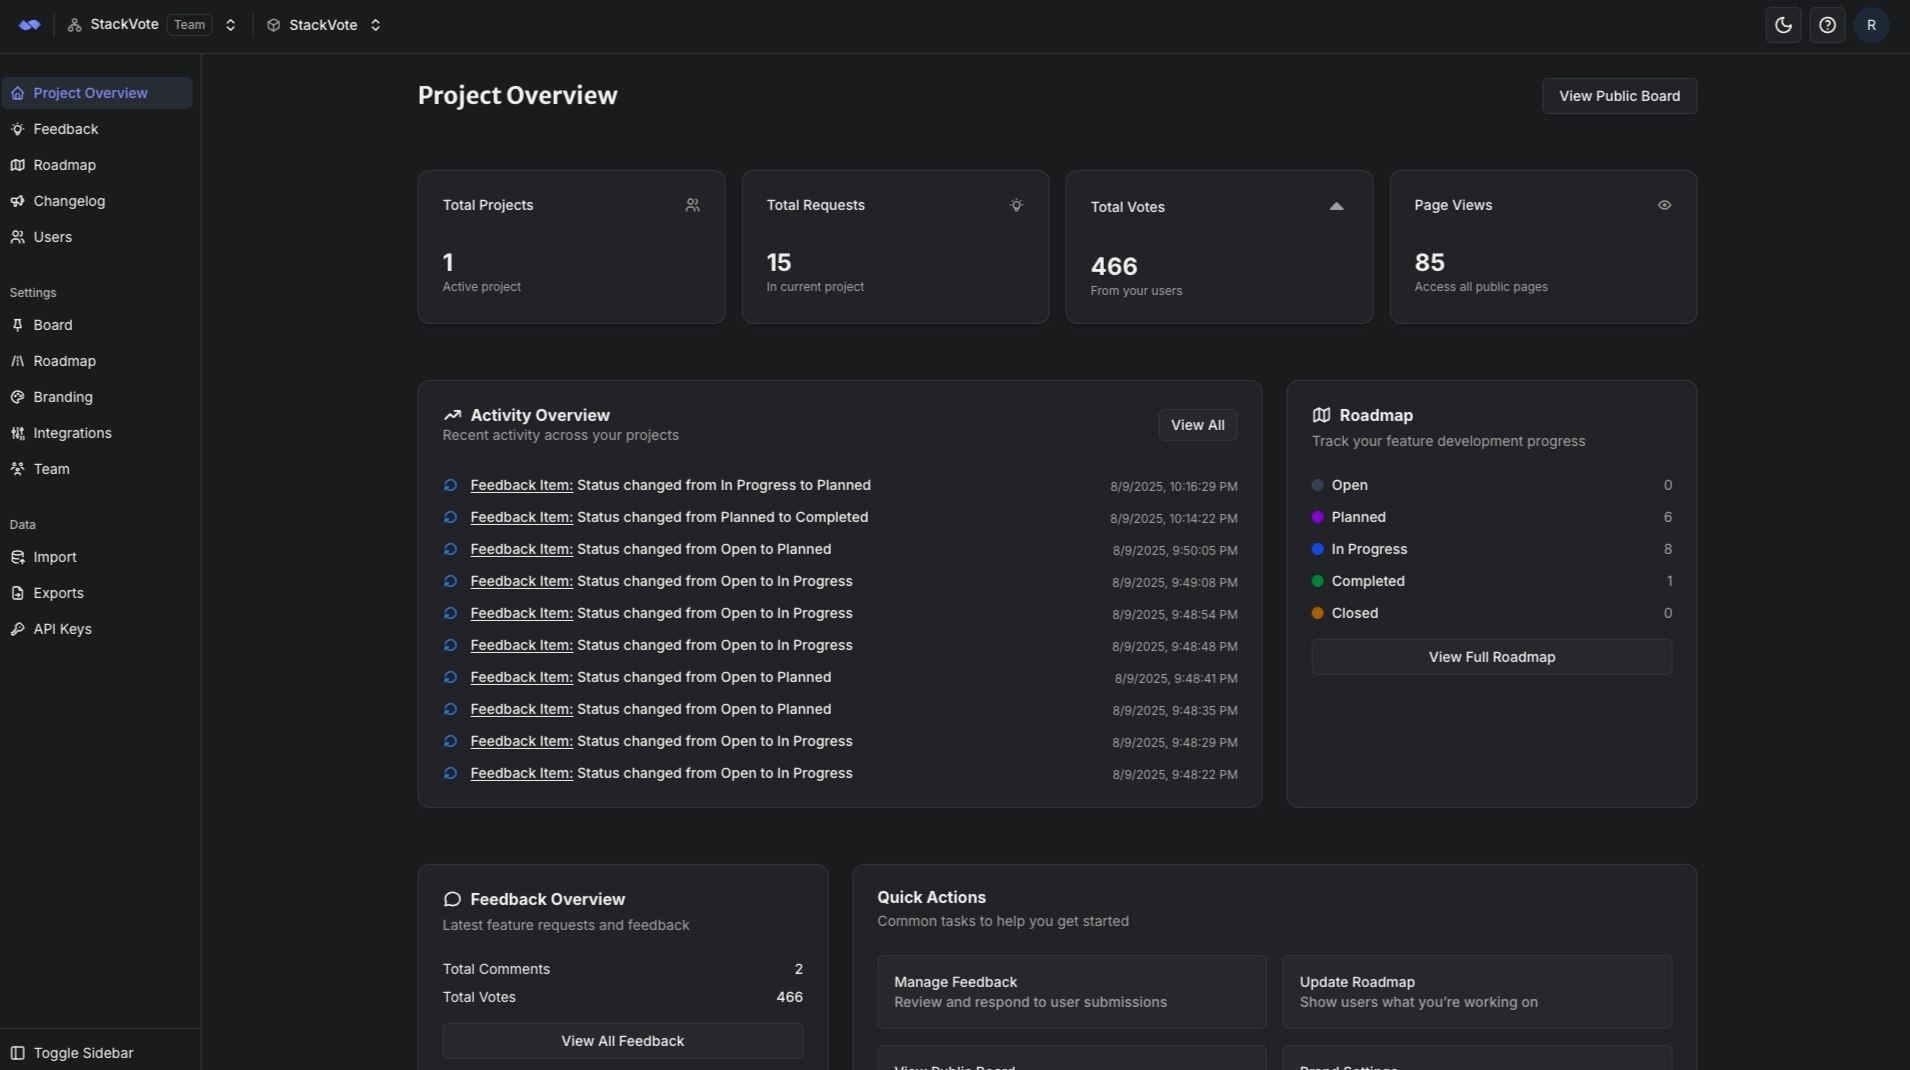The image size is (1910, 1070).
Task: Click the people icon on Total Projects card
Action: [692, 205]
